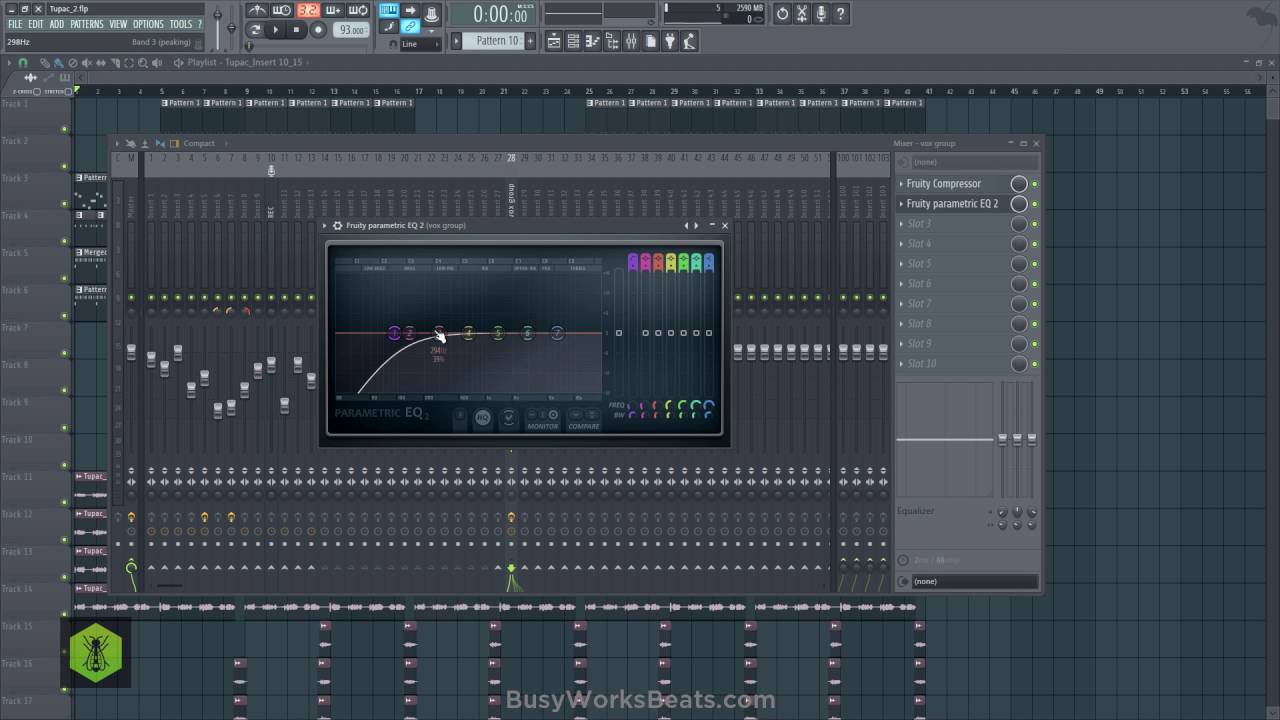Open the FILE menu

(15, 24)
